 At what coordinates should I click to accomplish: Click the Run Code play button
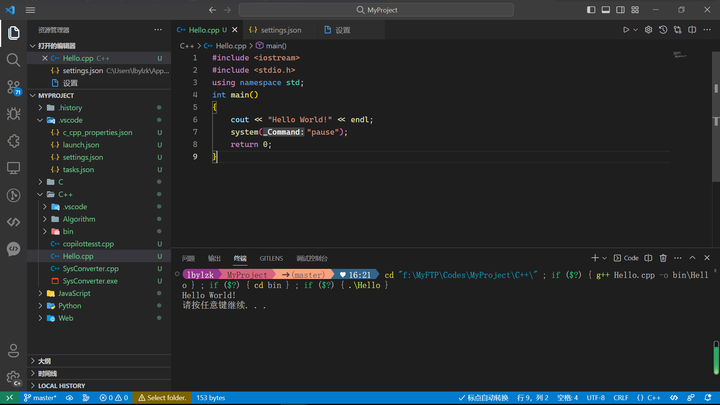[x=626, y=30]
